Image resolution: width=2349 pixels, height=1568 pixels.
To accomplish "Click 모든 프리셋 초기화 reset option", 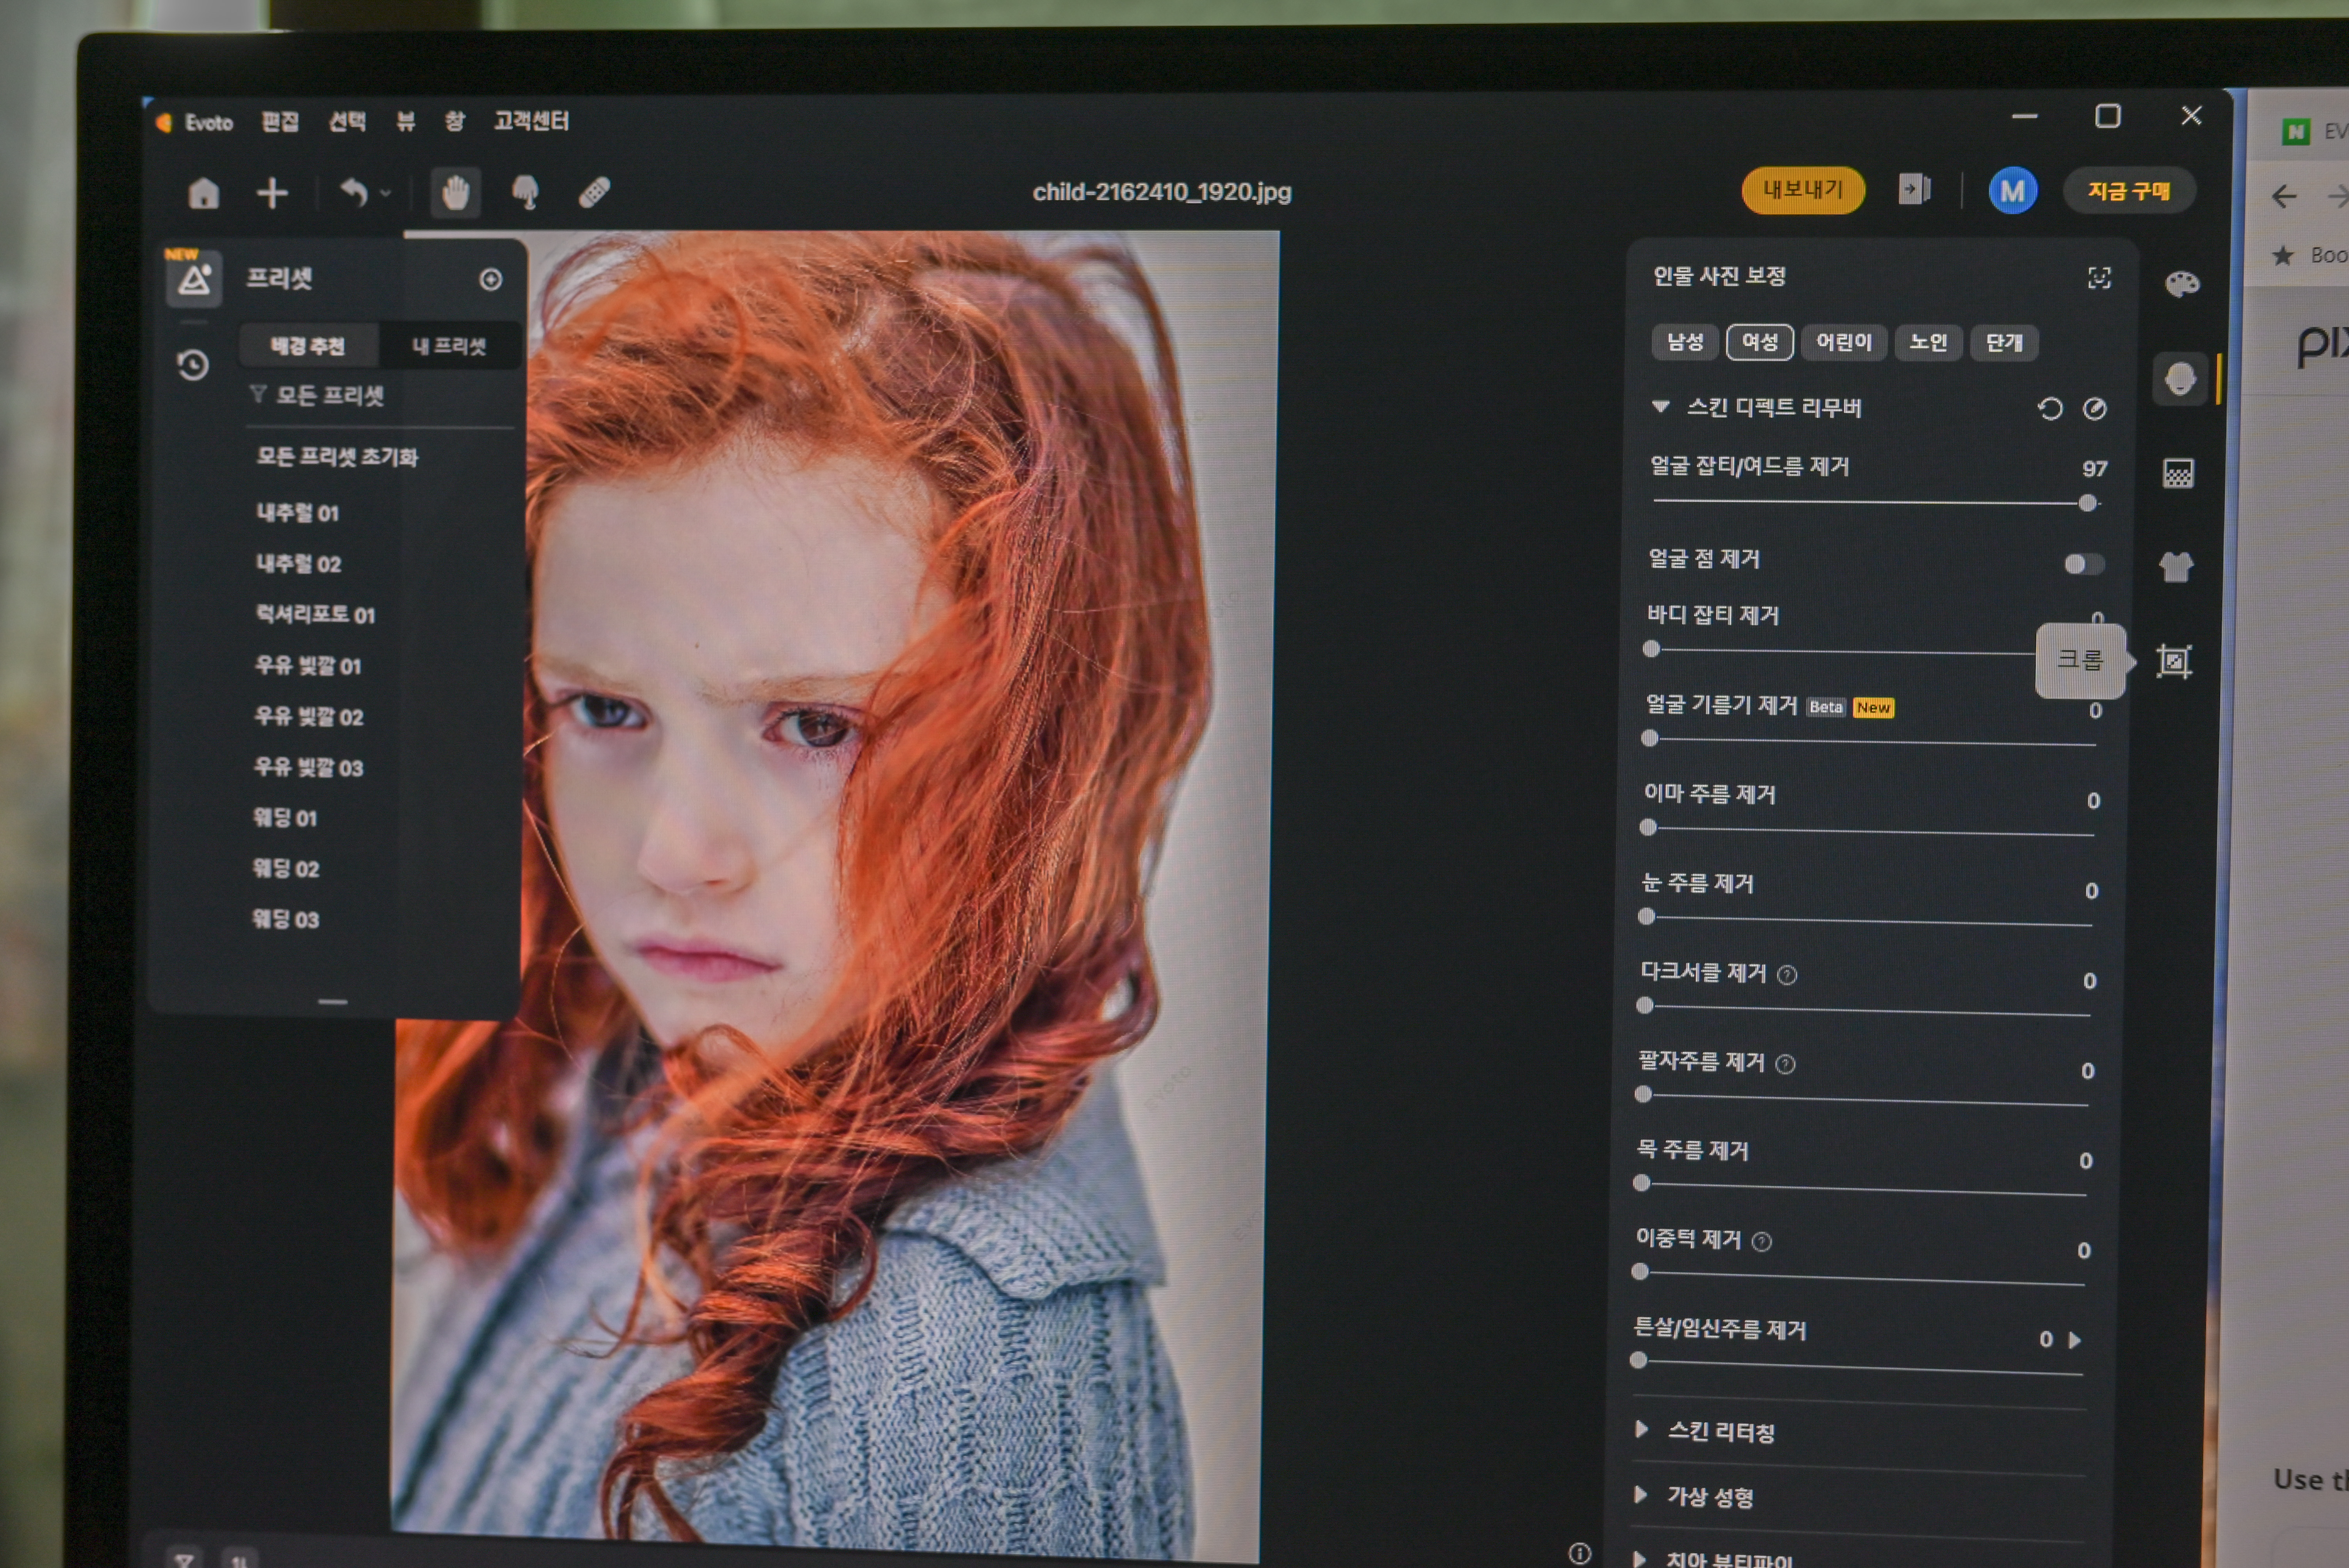I will 337,457.
